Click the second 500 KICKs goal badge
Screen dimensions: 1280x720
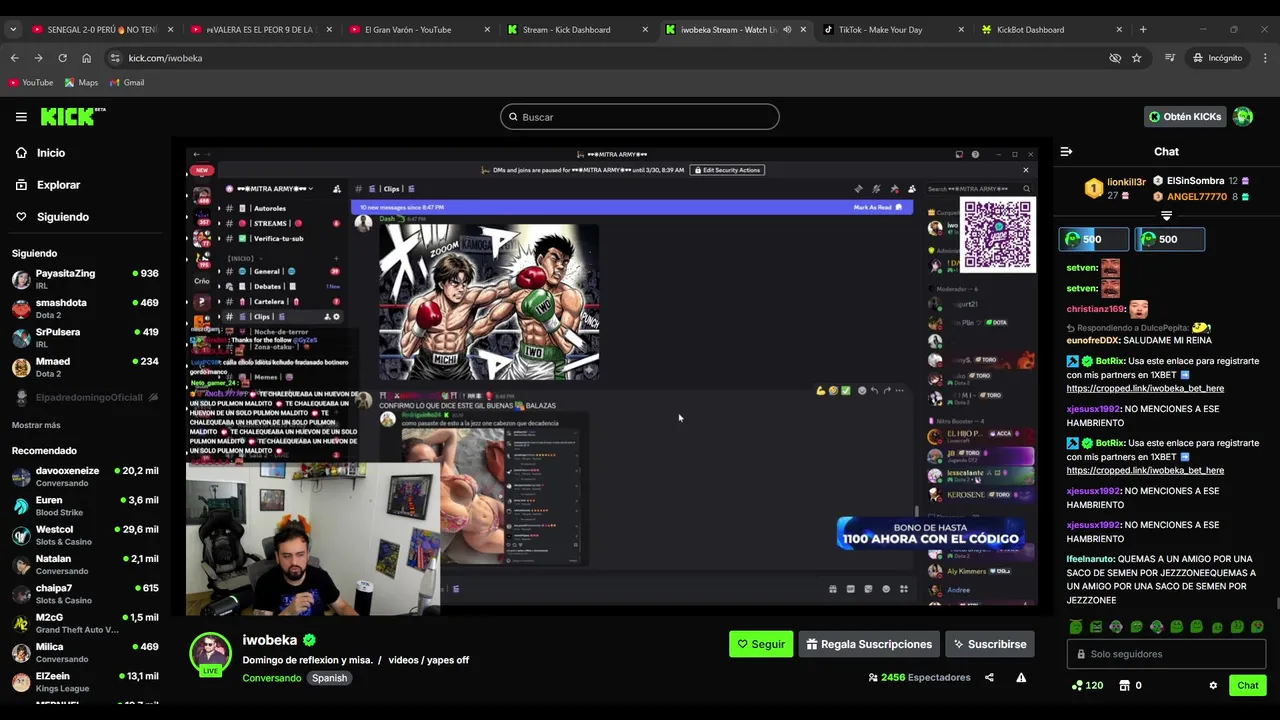pyautogui.click(x=1170, y=239)
